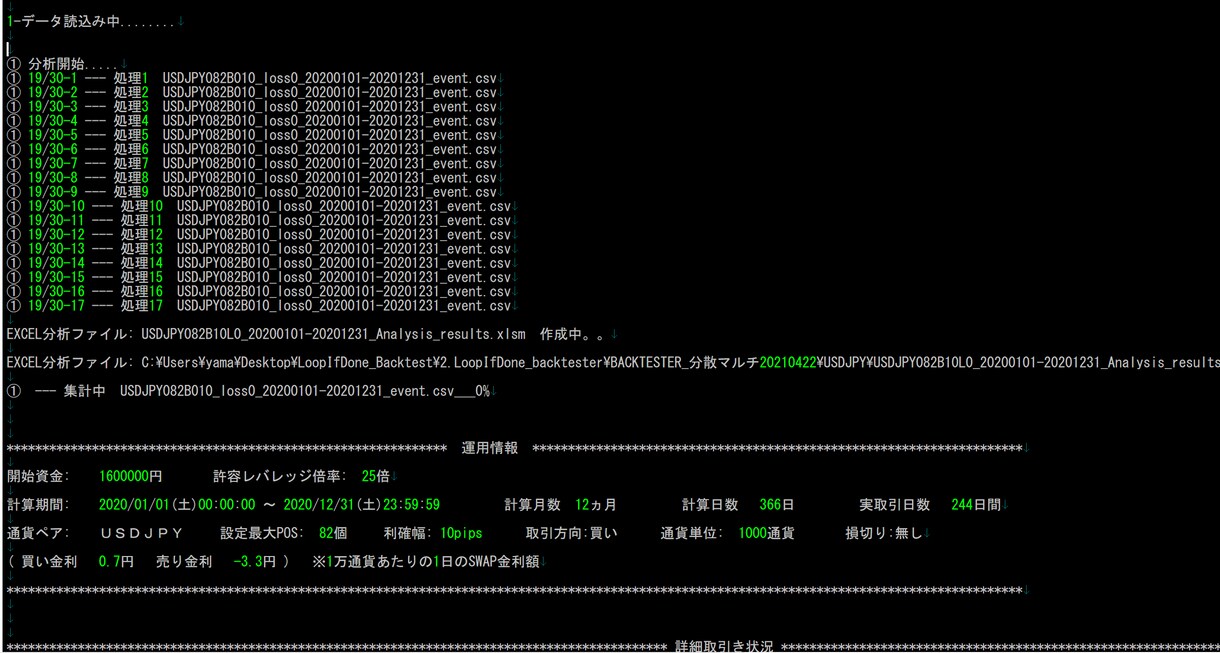Click the "処理14" label
The width and height of the screenshot is (1220, 653).
[142, 262]
